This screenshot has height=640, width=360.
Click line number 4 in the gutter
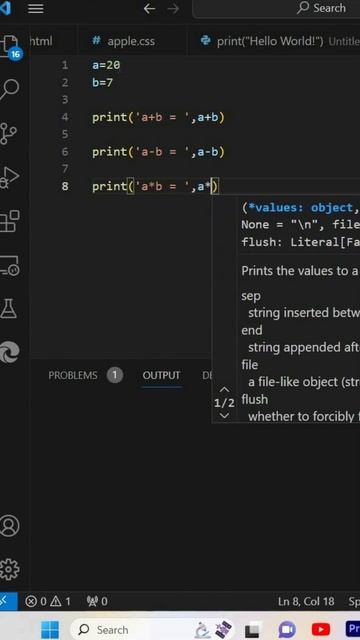click(x=65, y=118)
